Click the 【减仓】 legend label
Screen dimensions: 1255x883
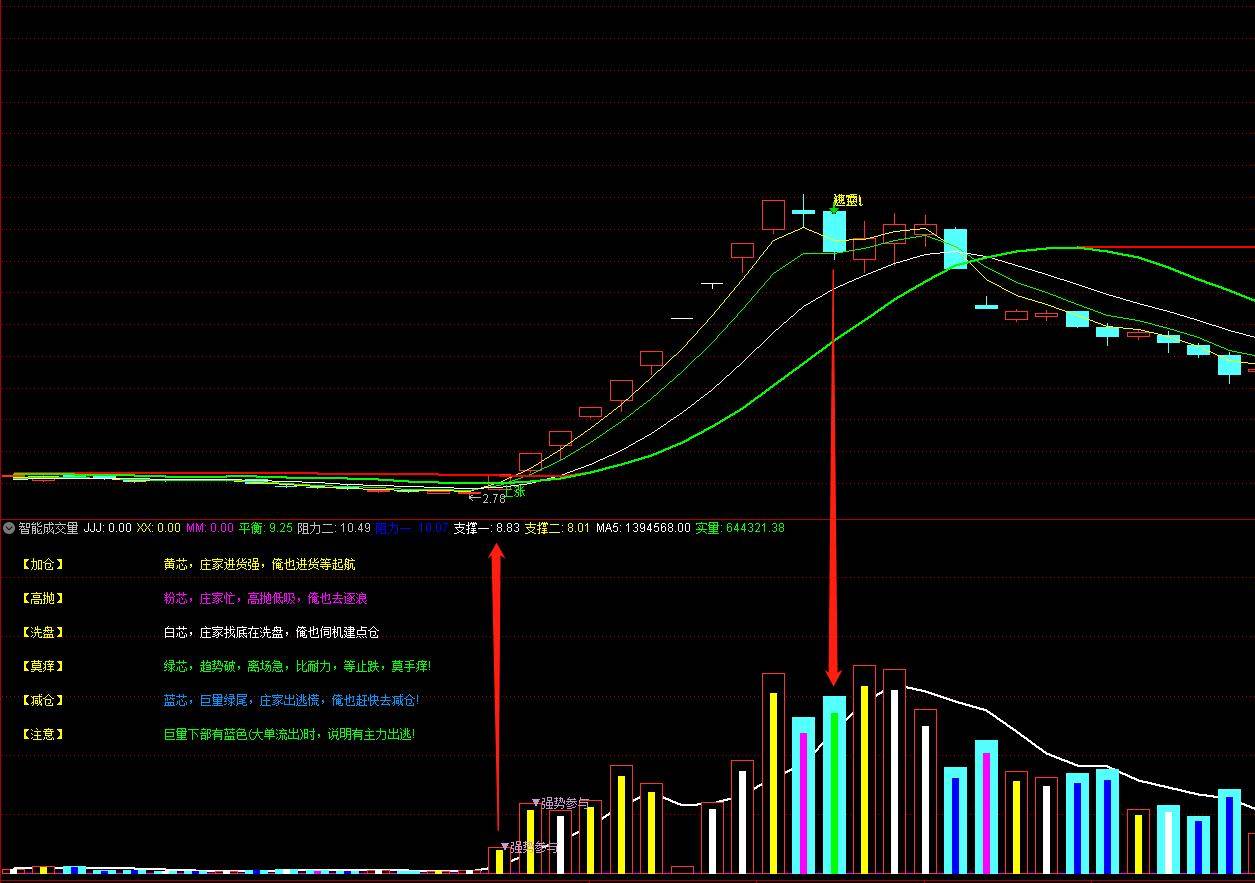point(43,700)
